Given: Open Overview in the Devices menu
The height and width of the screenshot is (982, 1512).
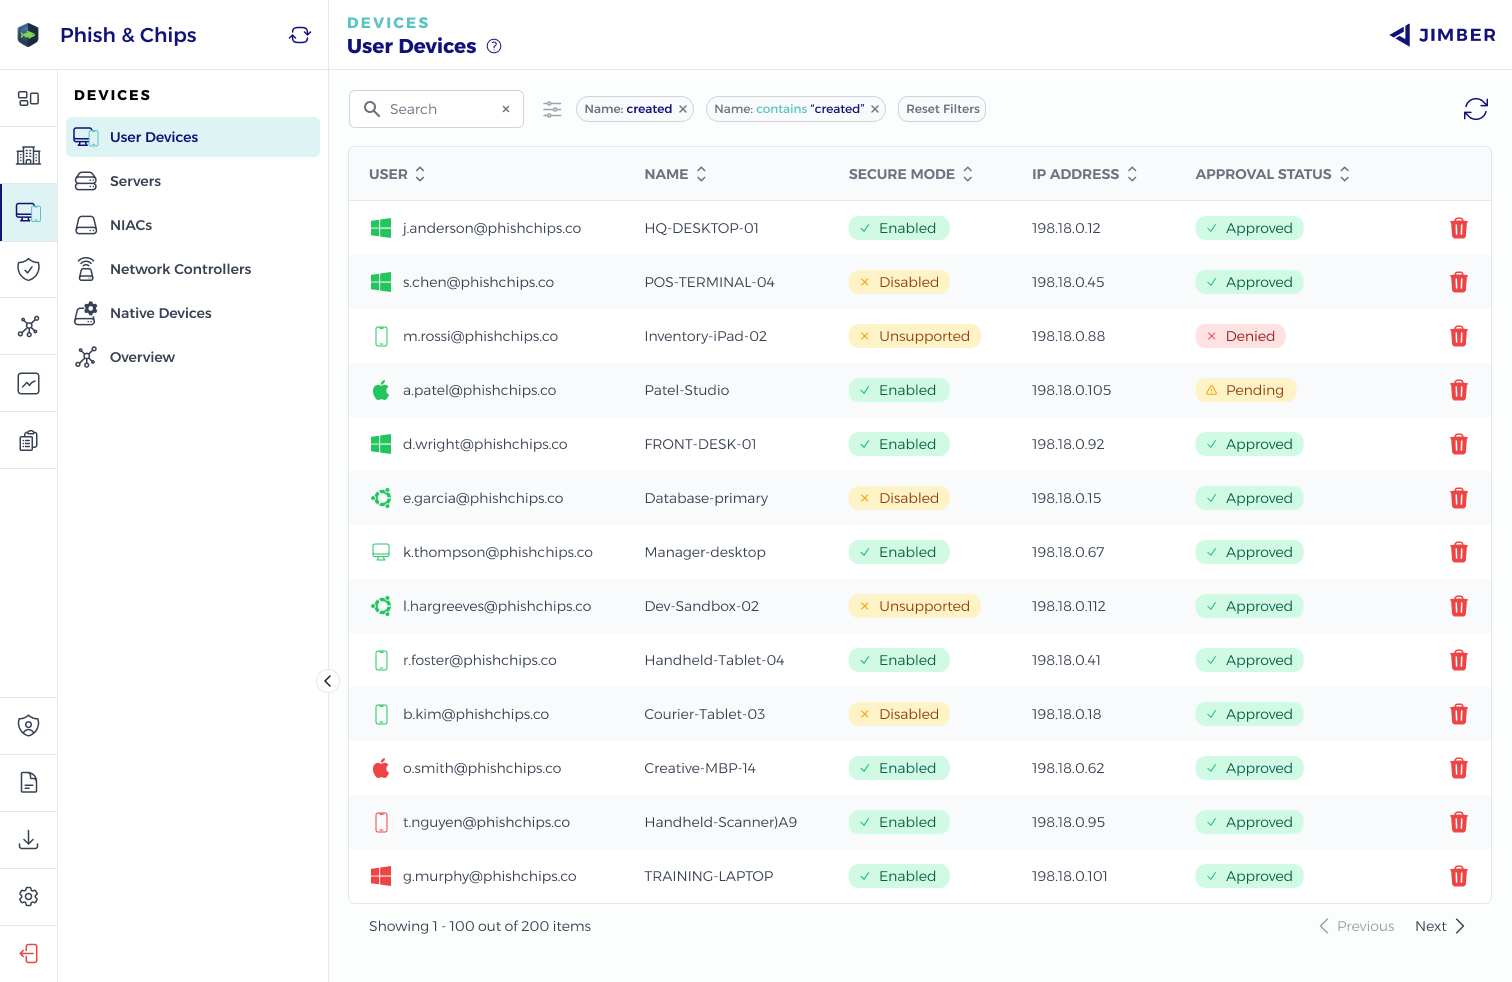Looking at the screenshot, I should [x=193, y=357].
